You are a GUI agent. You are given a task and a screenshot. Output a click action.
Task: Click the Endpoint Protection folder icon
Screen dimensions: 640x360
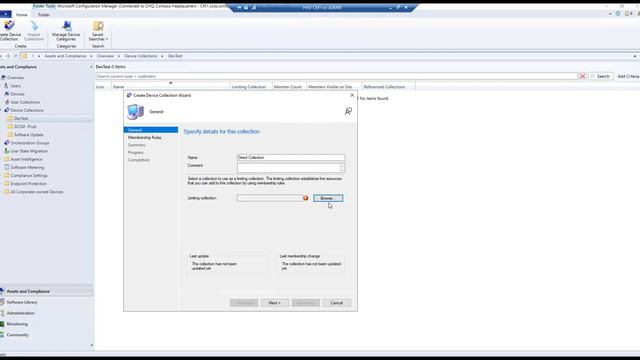7,184
